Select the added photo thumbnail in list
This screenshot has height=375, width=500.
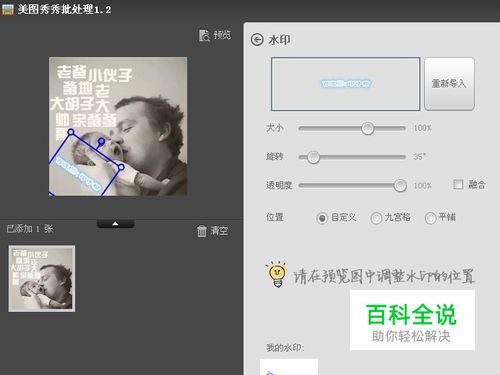point(42,279)
